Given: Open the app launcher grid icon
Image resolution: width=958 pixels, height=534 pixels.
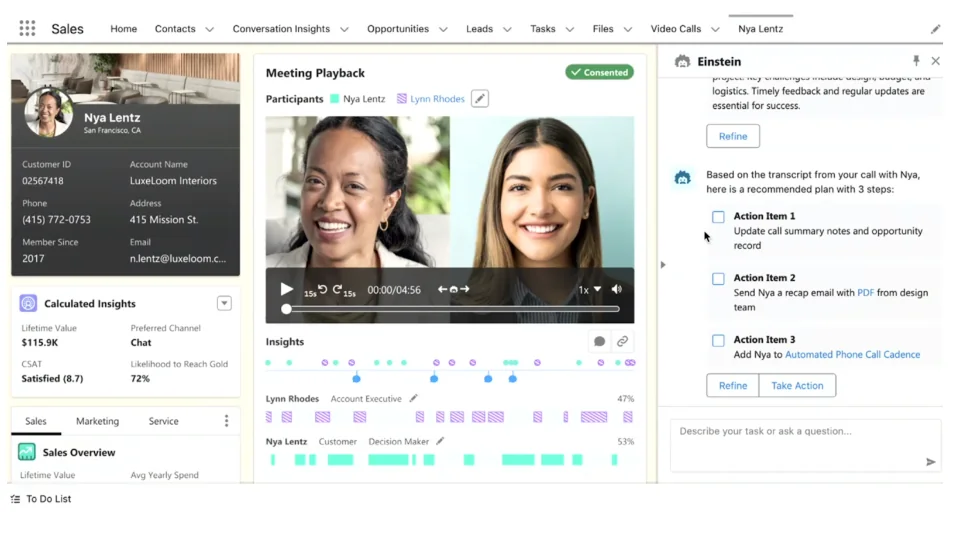Looking at the screenshot, I should [x=27, y=28].
